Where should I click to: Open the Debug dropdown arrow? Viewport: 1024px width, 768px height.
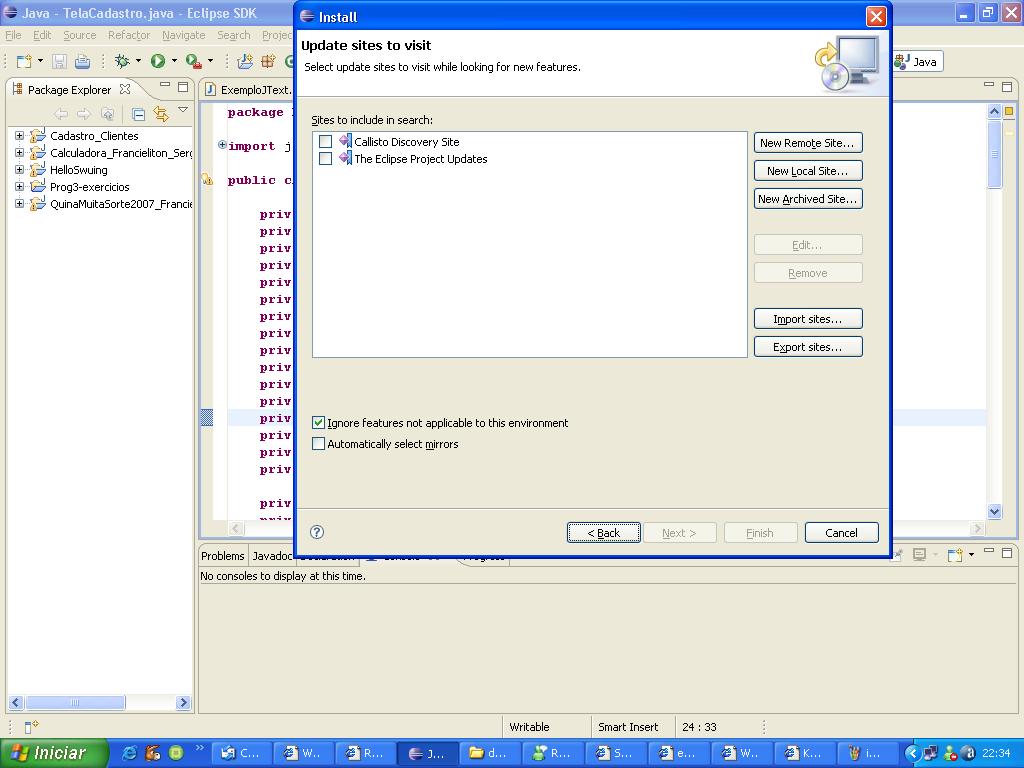click(x=138, y=61)
